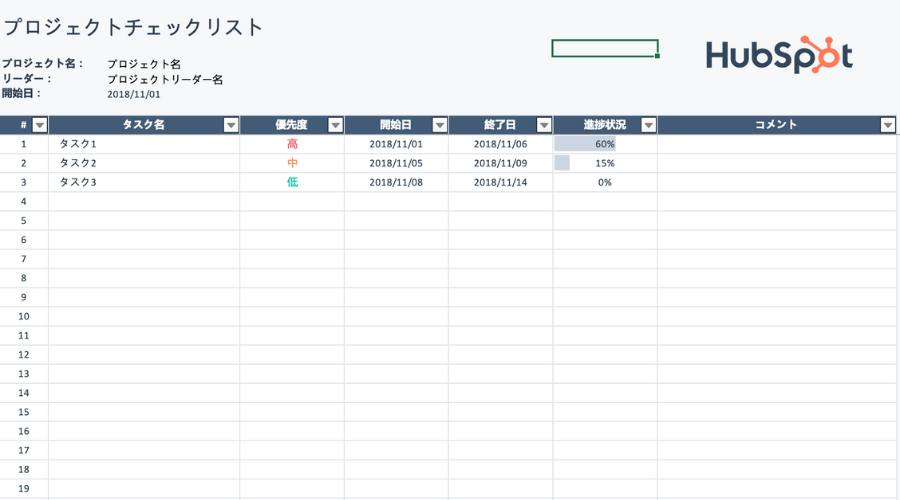This screenshot has height=500, width=900.
Task: Select the 0% progress cell
Action: [604, 182]
